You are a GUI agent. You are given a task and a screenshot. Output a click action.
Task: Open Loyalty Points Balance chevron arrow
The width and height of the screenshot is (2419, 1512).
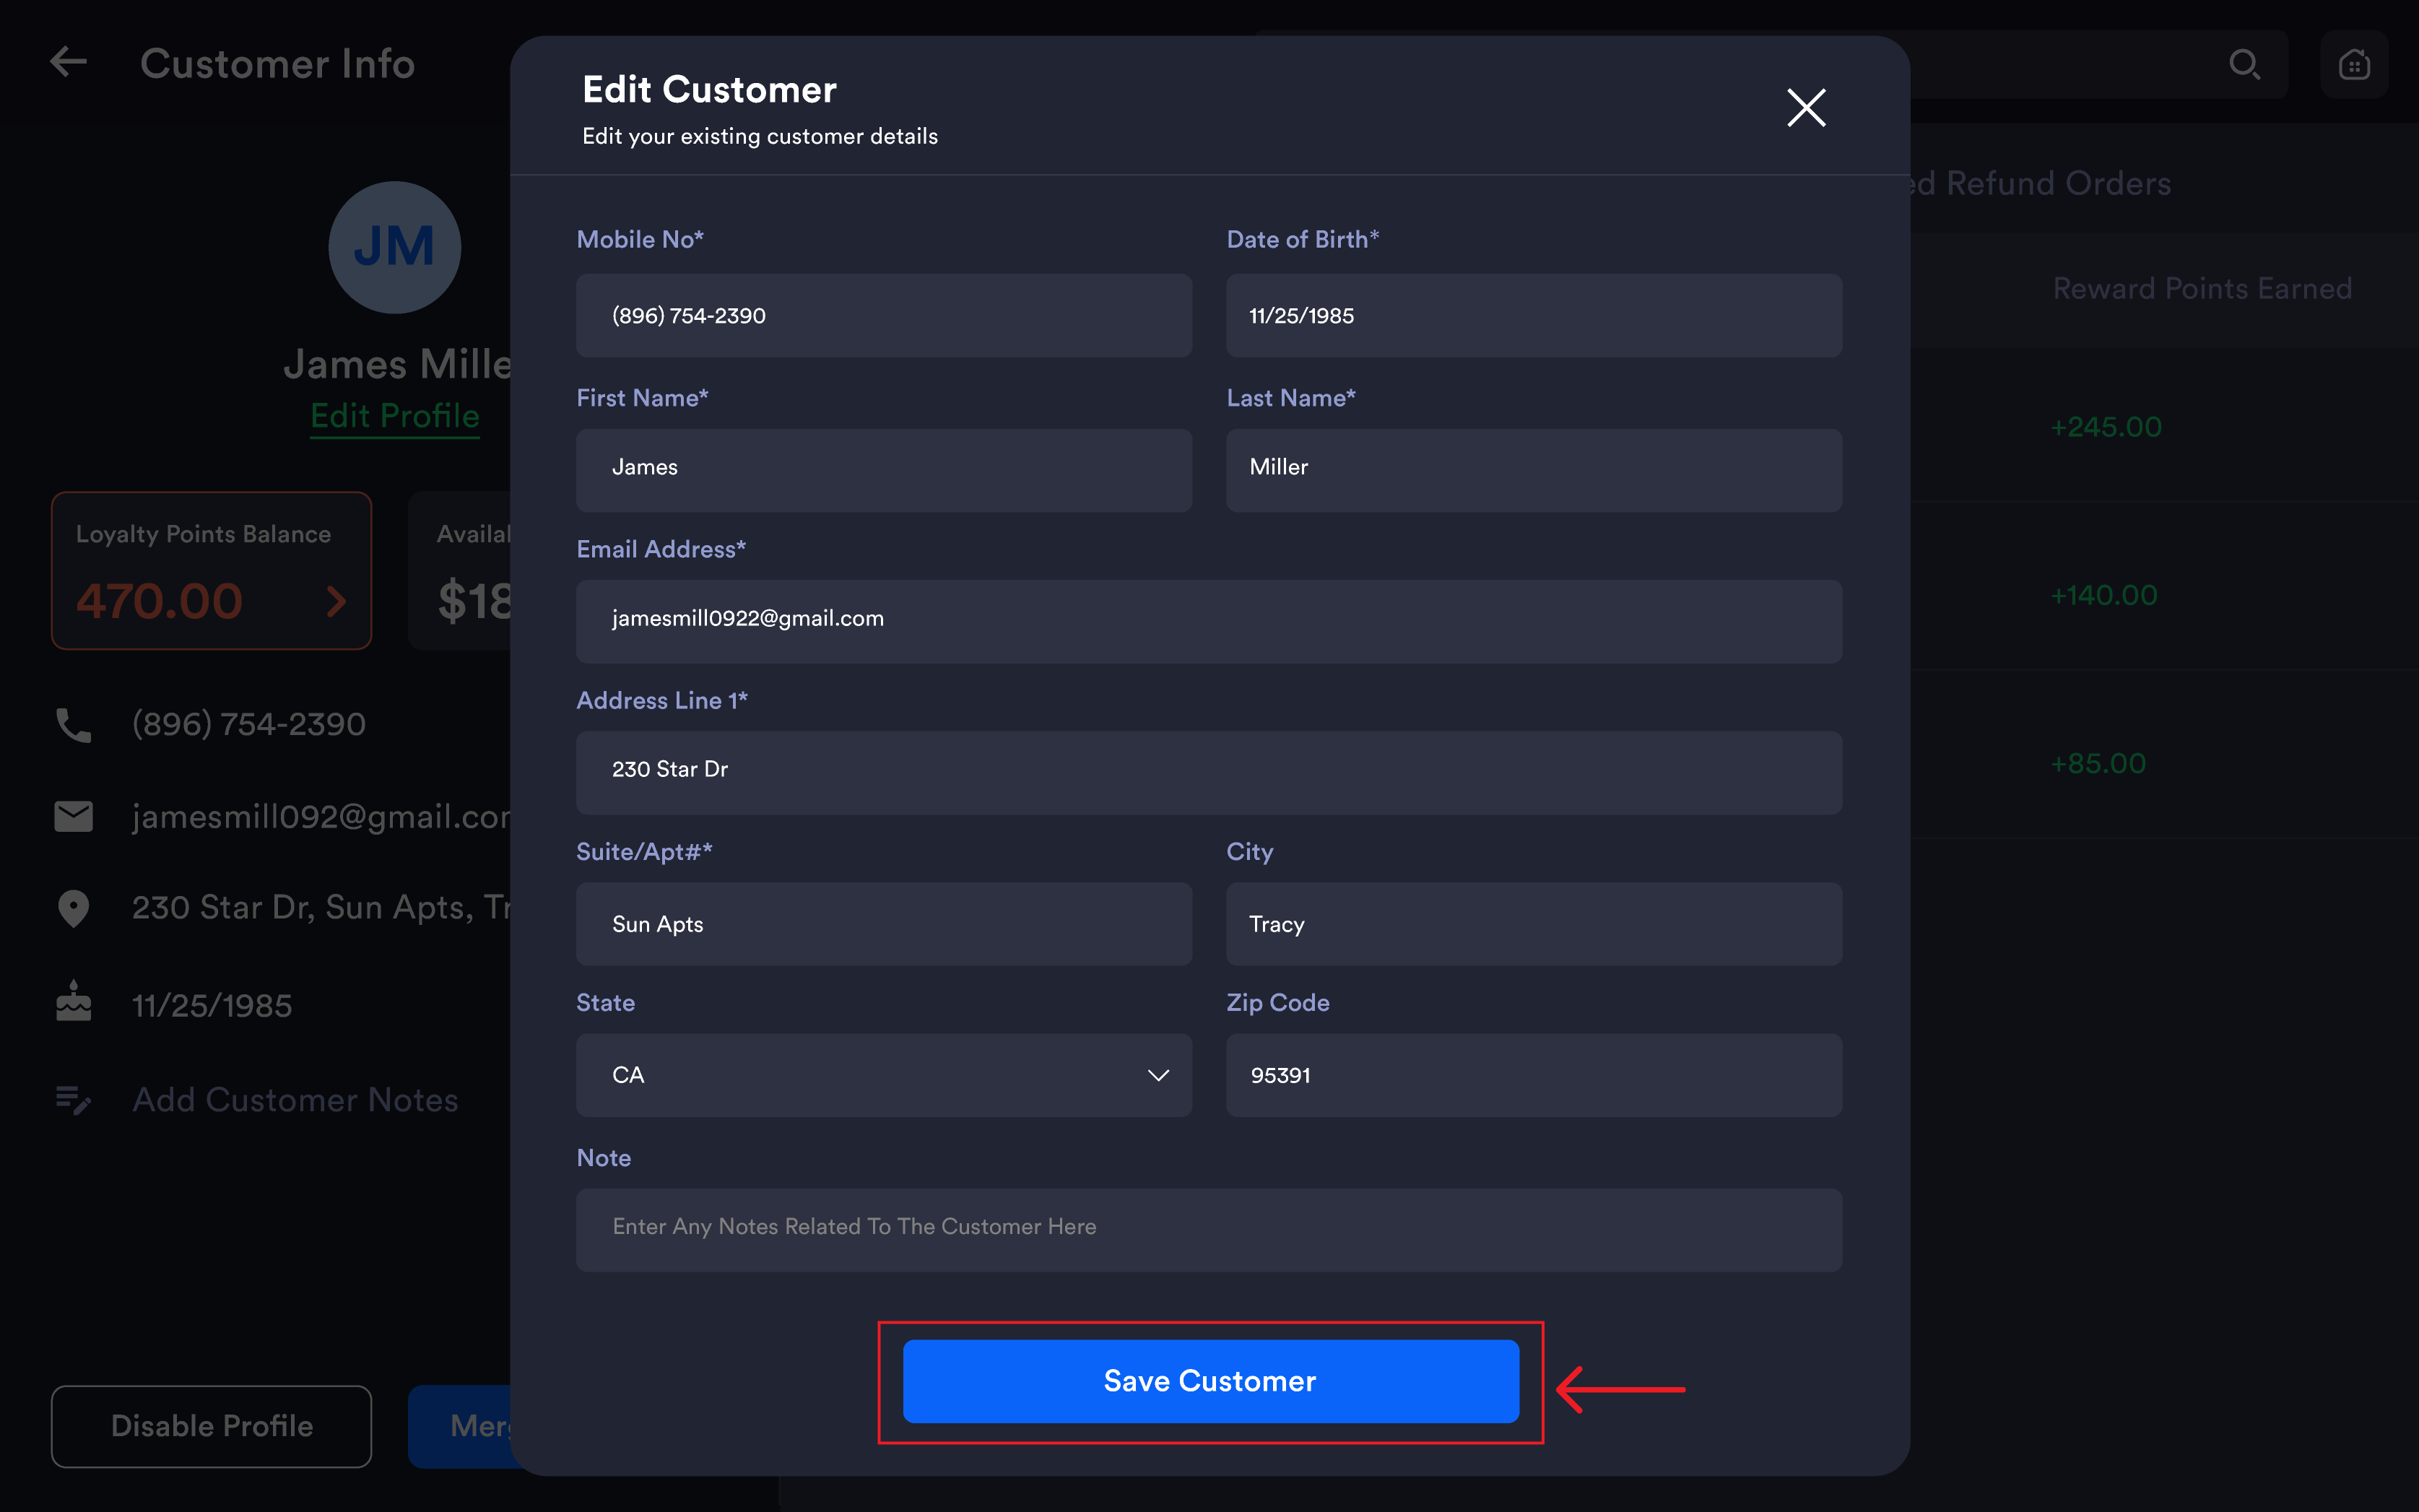pyautogui.click(x=336, y=601)
